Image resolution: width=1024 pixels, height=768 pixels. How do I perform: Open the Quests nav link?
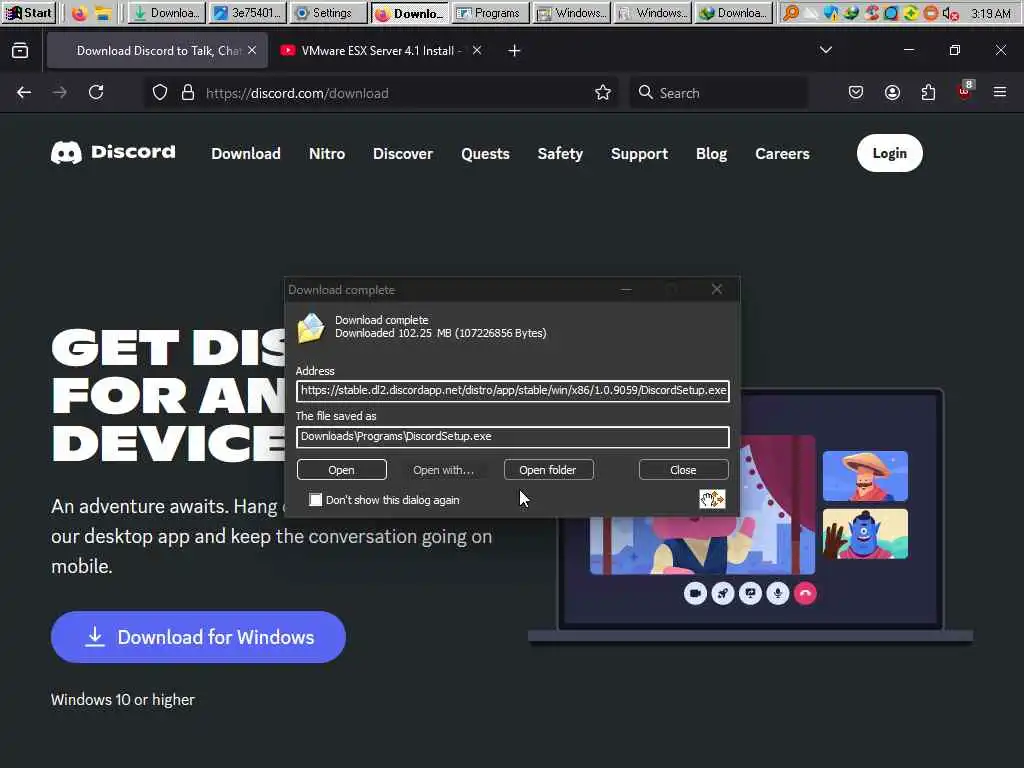(485, 154)
